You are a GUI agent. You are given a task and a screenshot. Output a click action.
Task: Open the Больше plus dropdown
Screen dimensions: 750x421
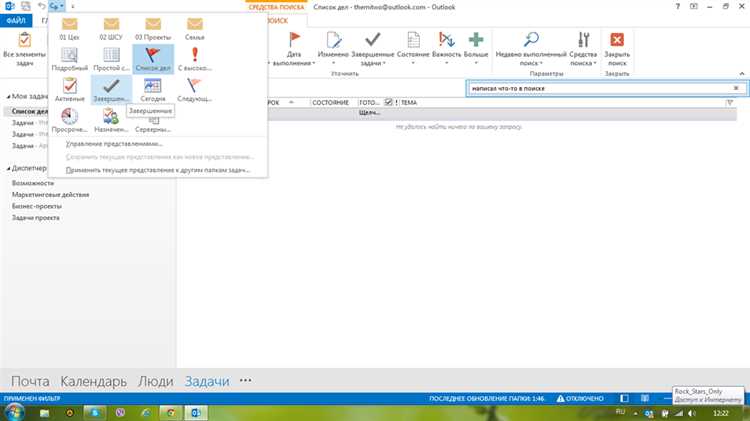[476, 49]
